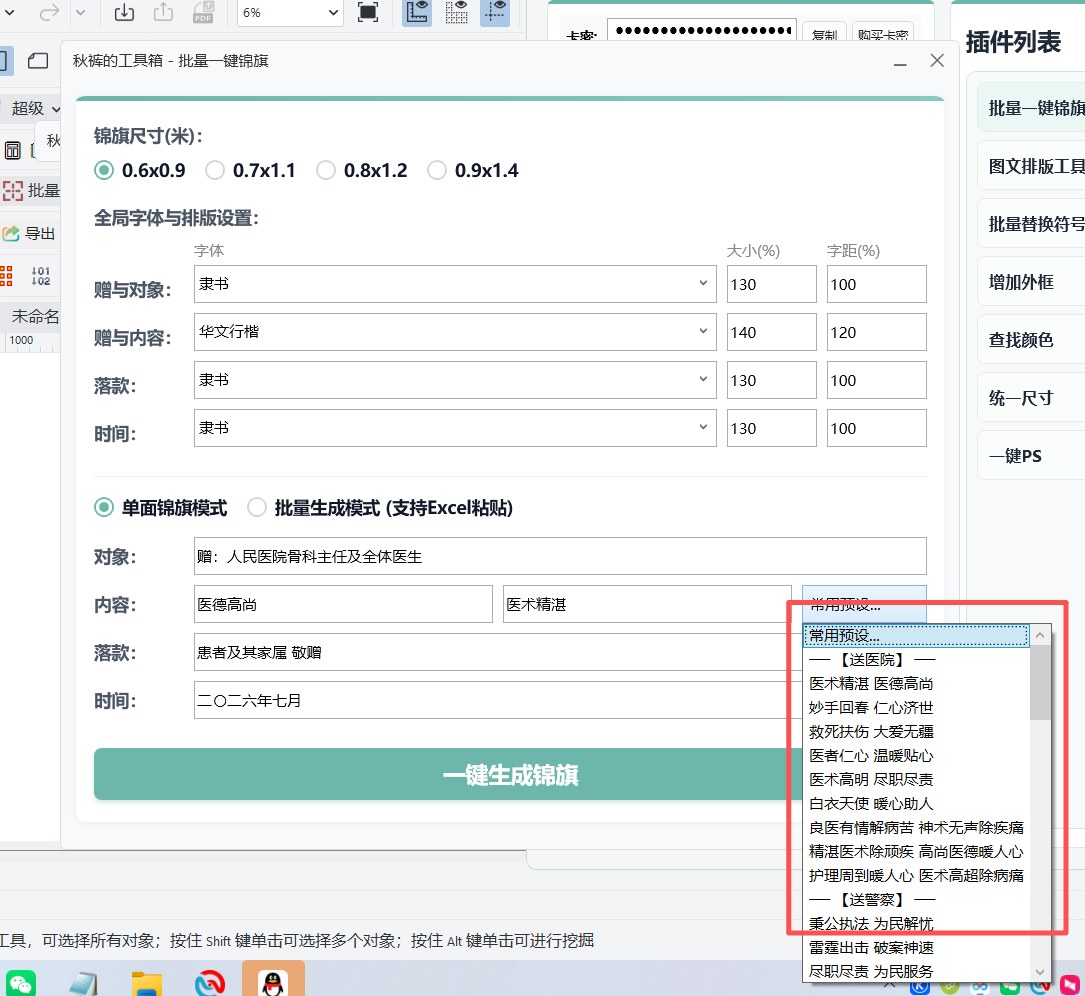Open the 落款 font dropdown in the font settings
1085x996 pixels.
(x=455, y=380)
